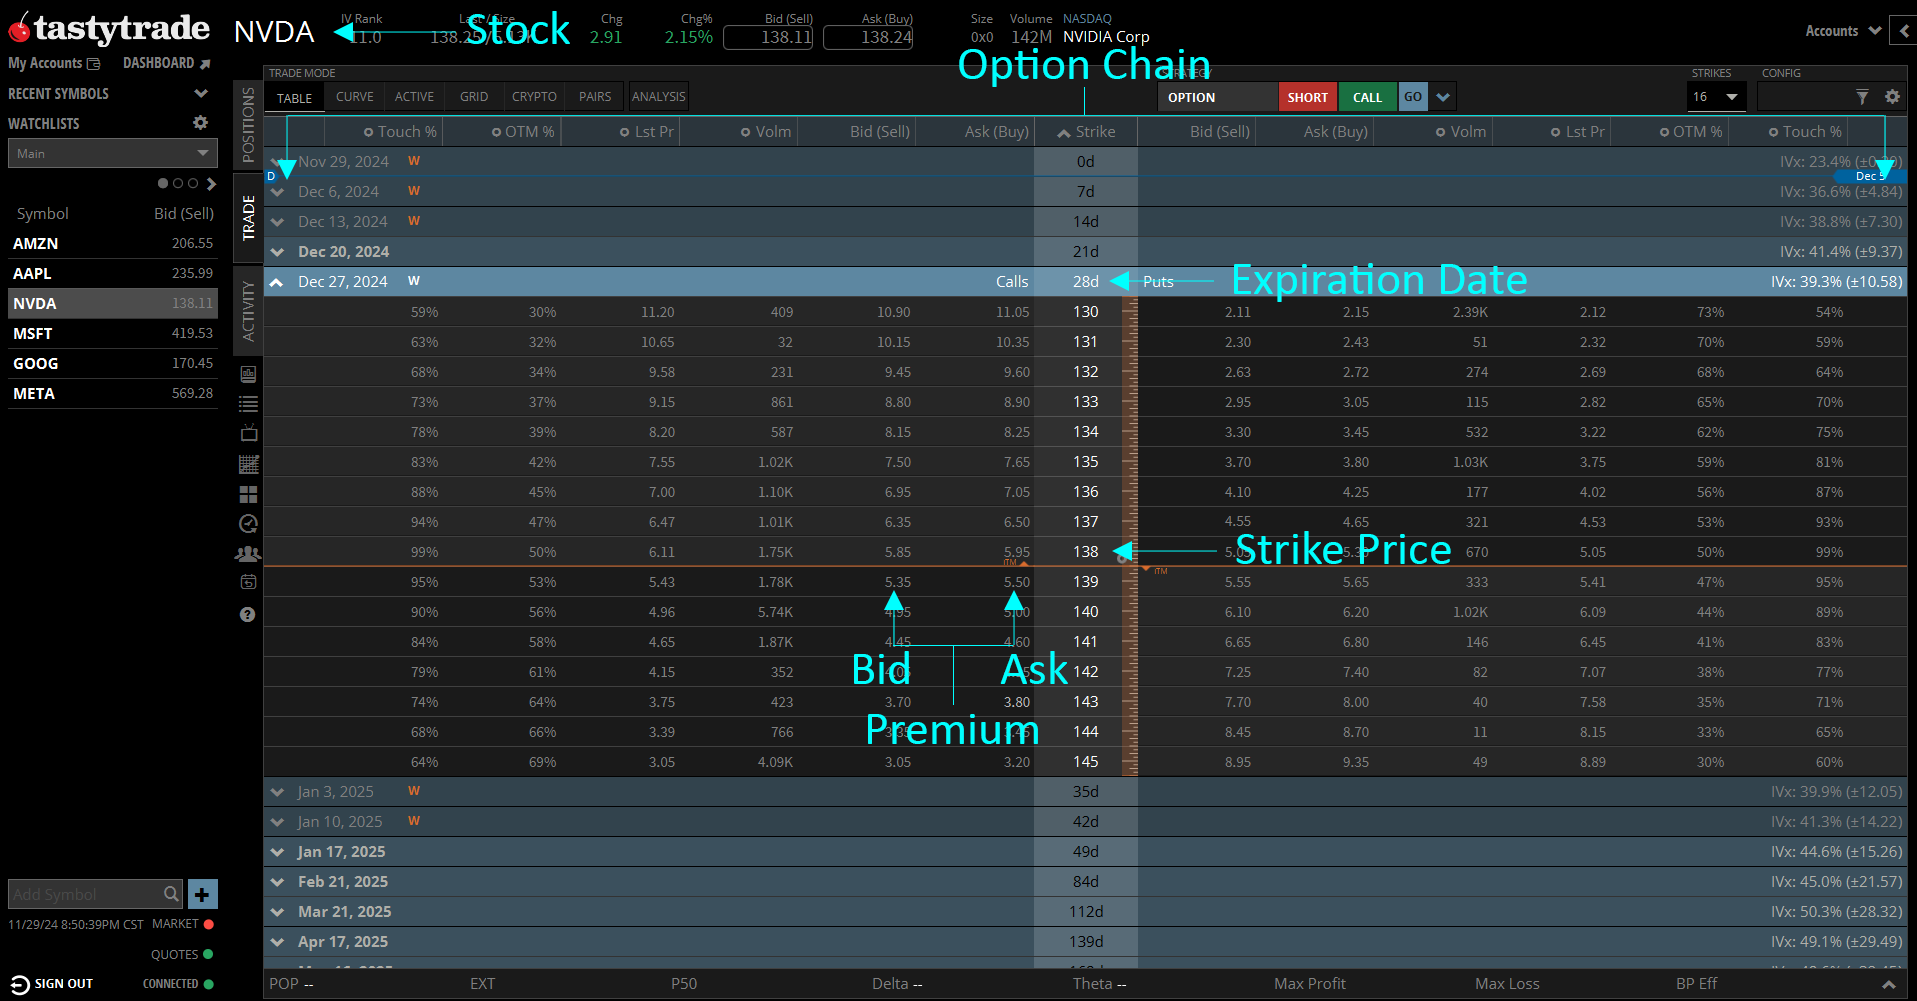The image size is (1917, 1001).
Task: Open the grid chart sidebar icon
Action: pos(248,464)
